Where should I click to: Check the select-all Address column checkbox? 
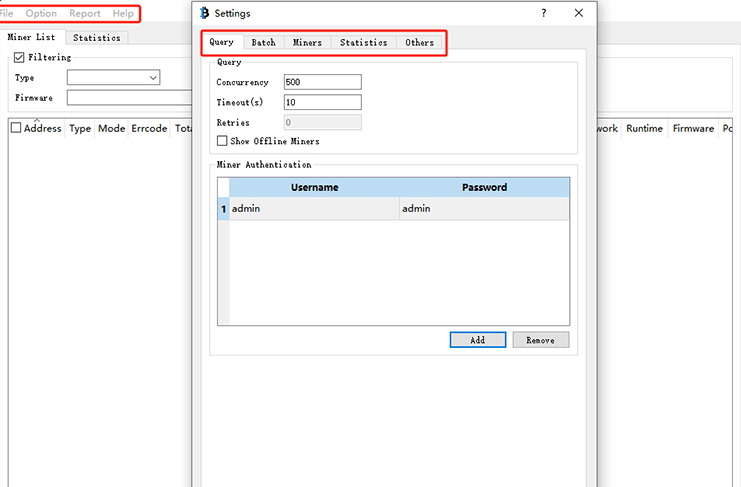[x=15, y=128]
